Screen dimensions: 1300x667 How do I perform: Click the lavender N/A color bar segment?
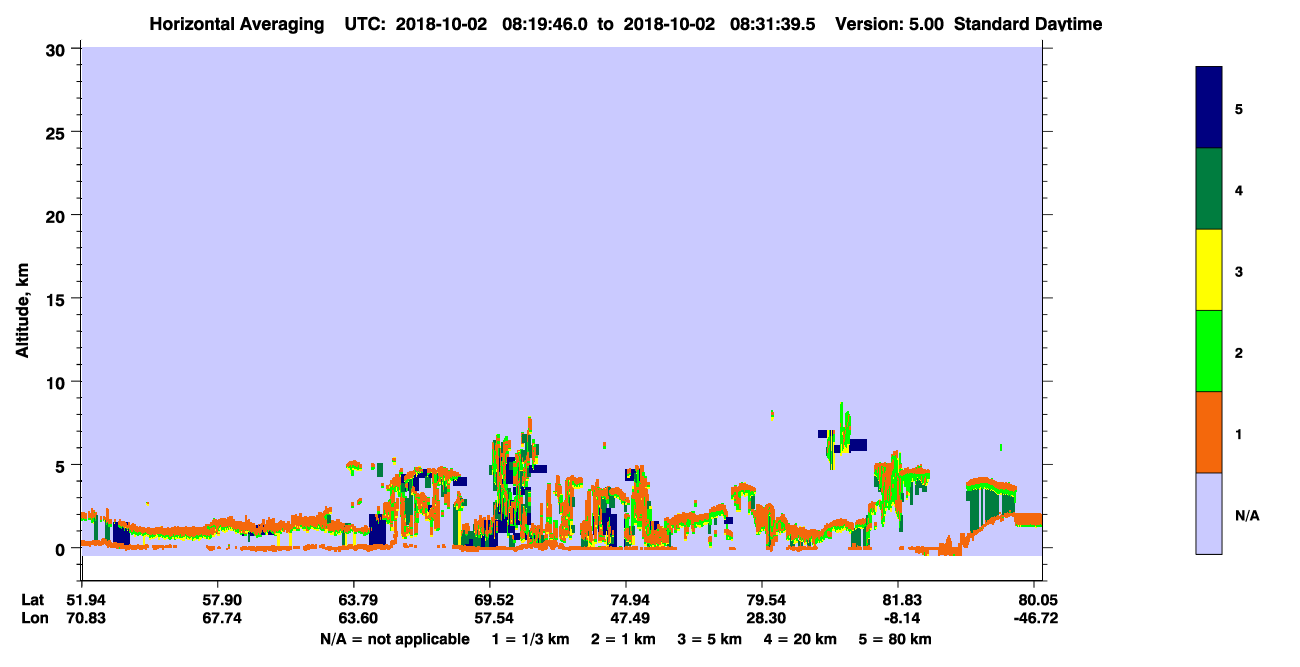coord(1209,513)
